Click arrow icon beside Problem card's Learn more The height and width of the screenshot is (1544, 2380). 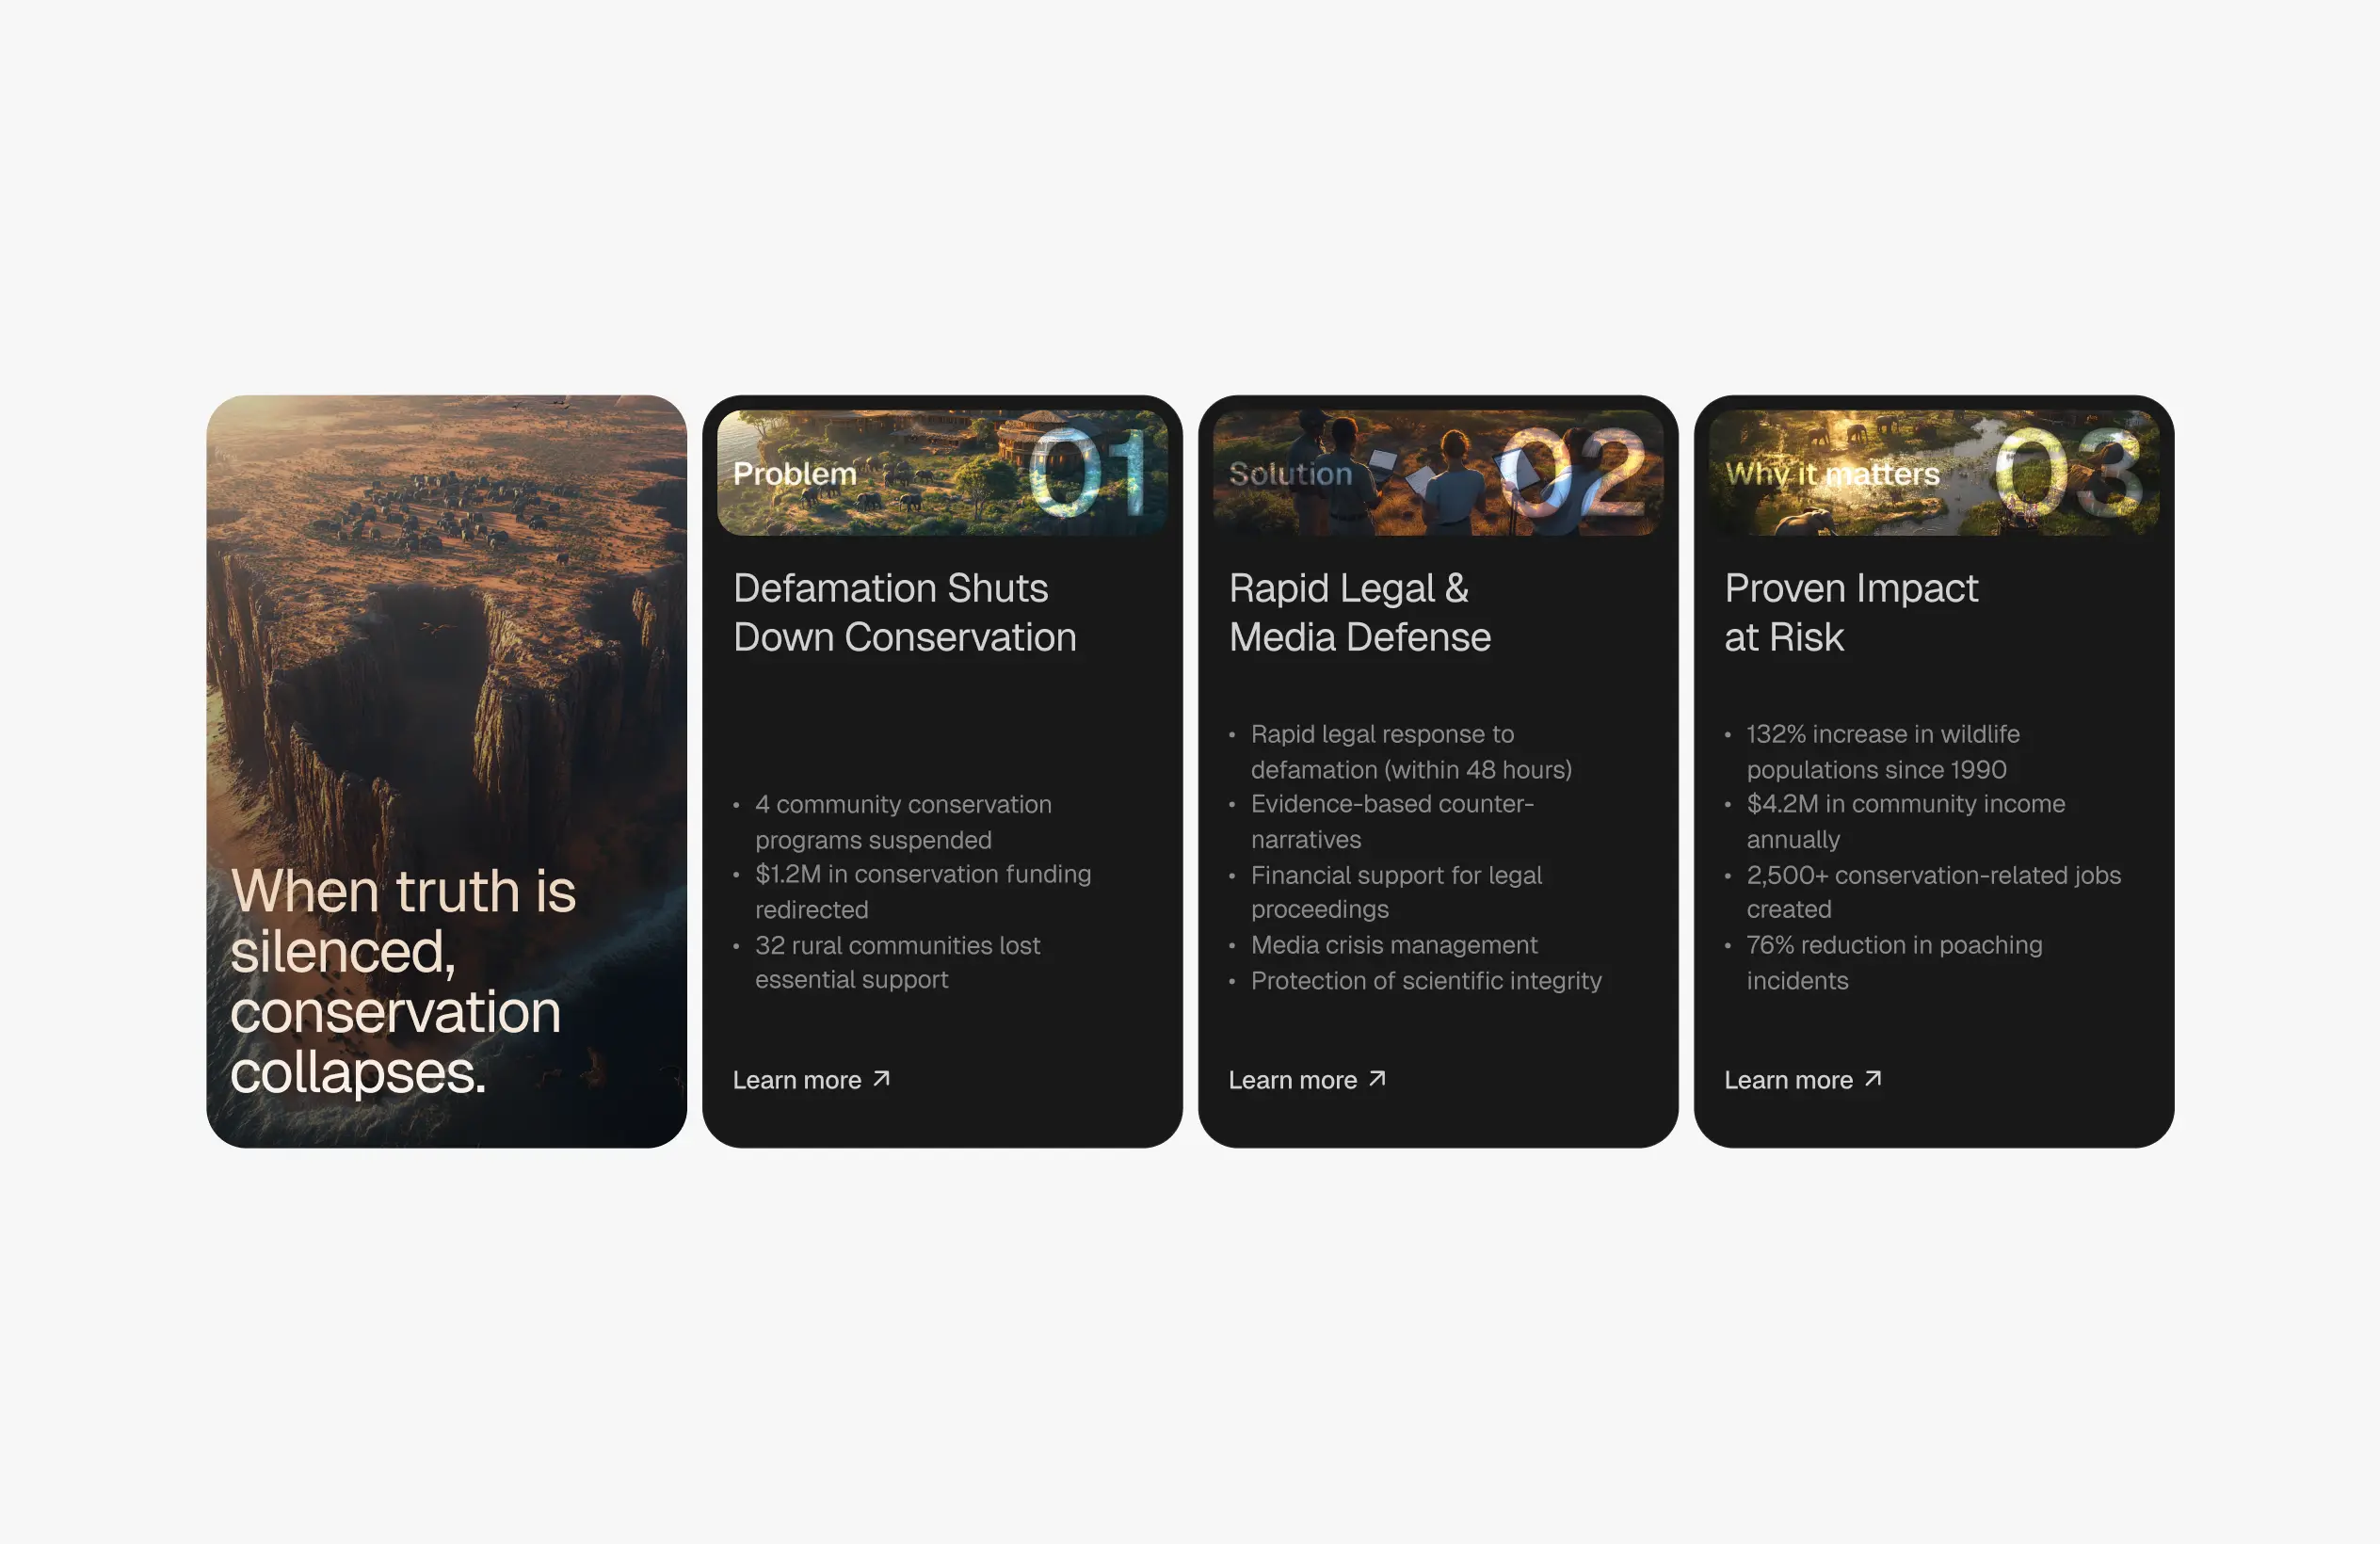[x=881, y=1079]
